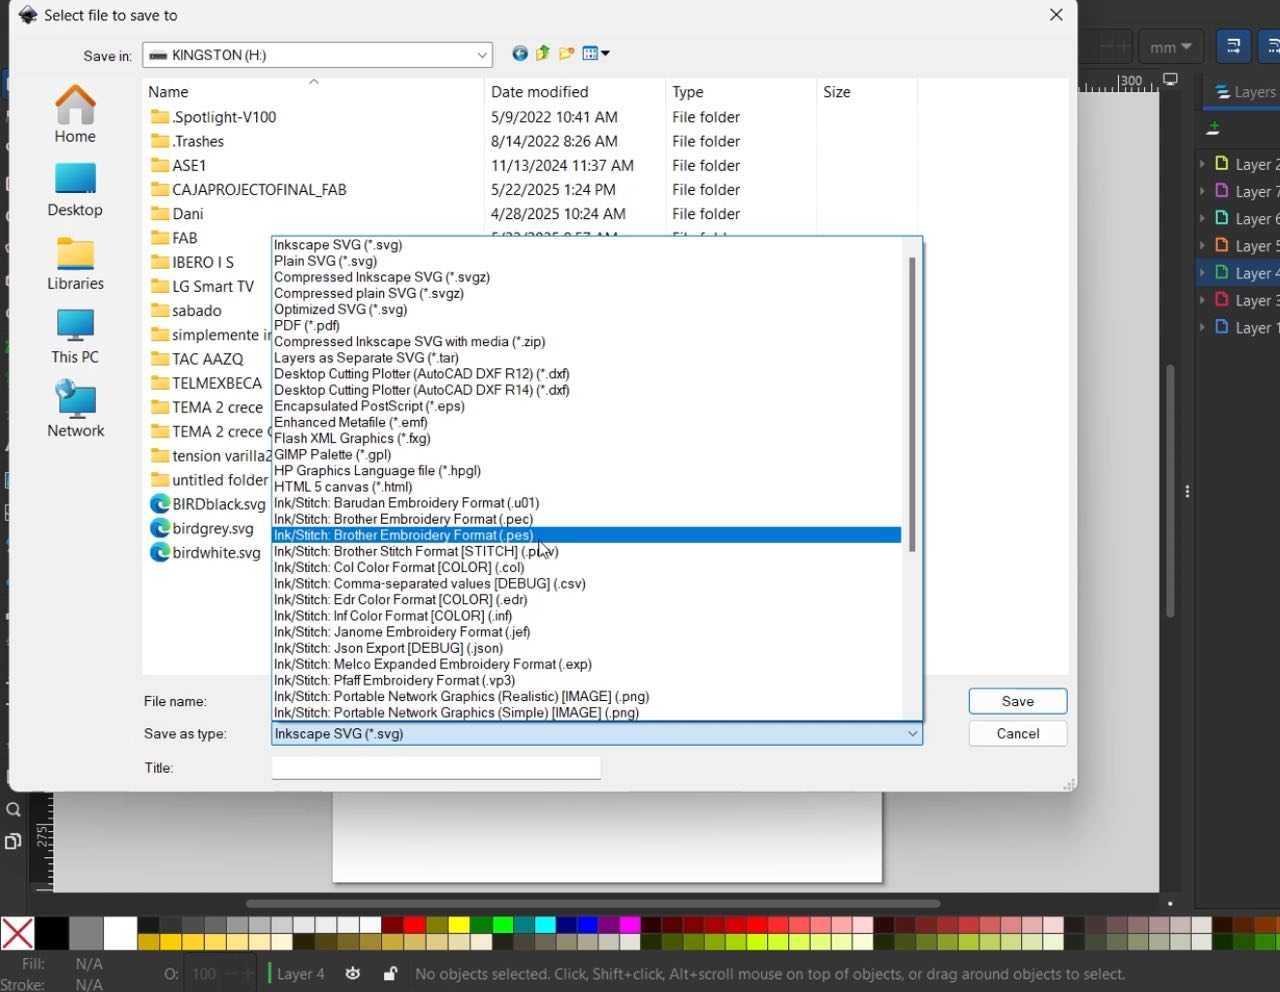
Task: Select Ink/Stitch Pfaff Embroidery Format (.vp3)
Action: tap(587, 680)
